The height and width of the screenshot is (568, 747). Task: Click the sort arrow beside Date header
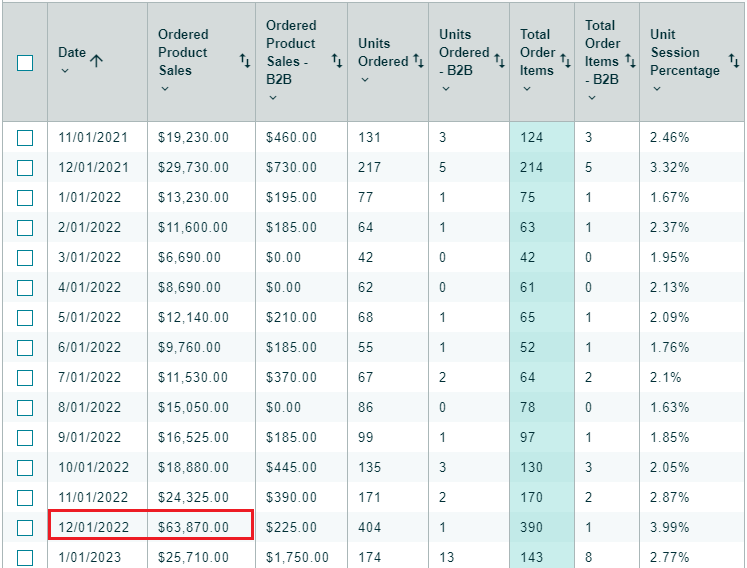tap(97, 61)
